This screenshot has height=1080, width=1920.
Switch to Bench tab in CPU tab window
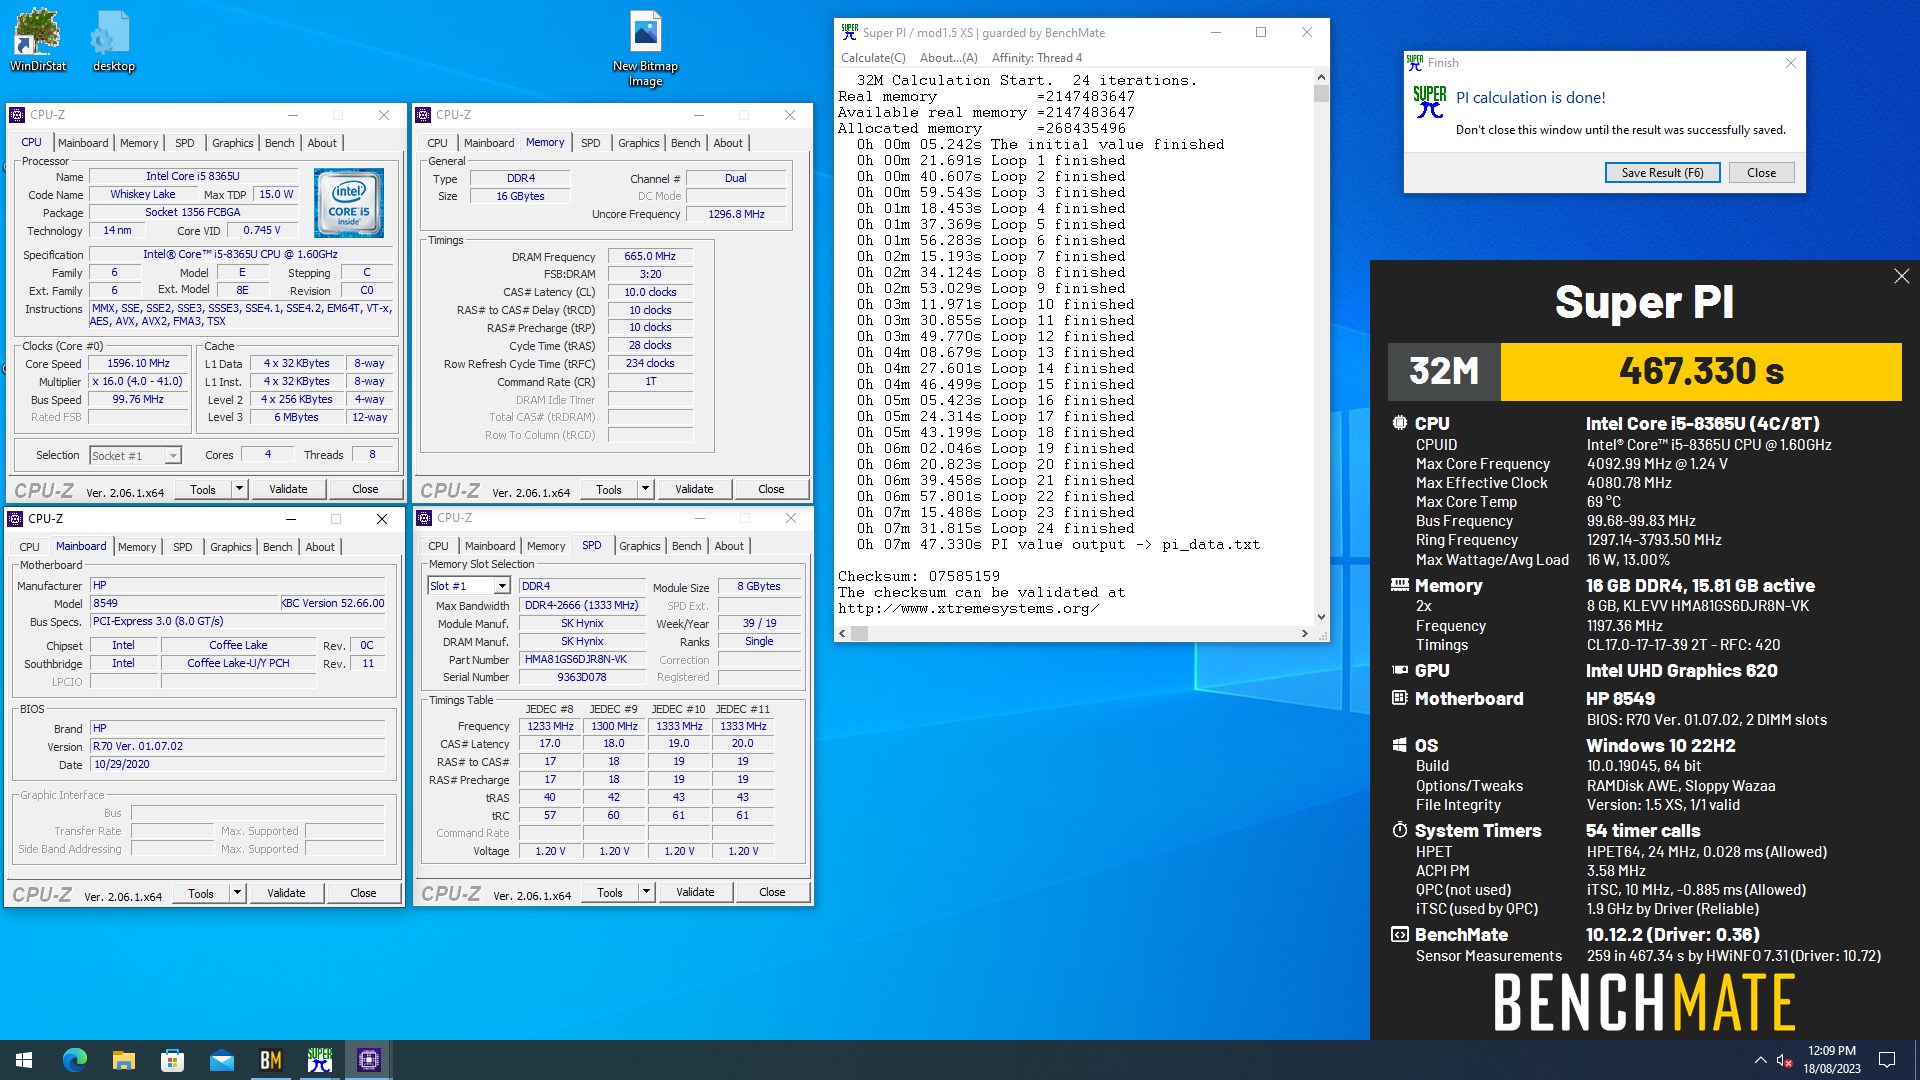(x=279, y=143)
